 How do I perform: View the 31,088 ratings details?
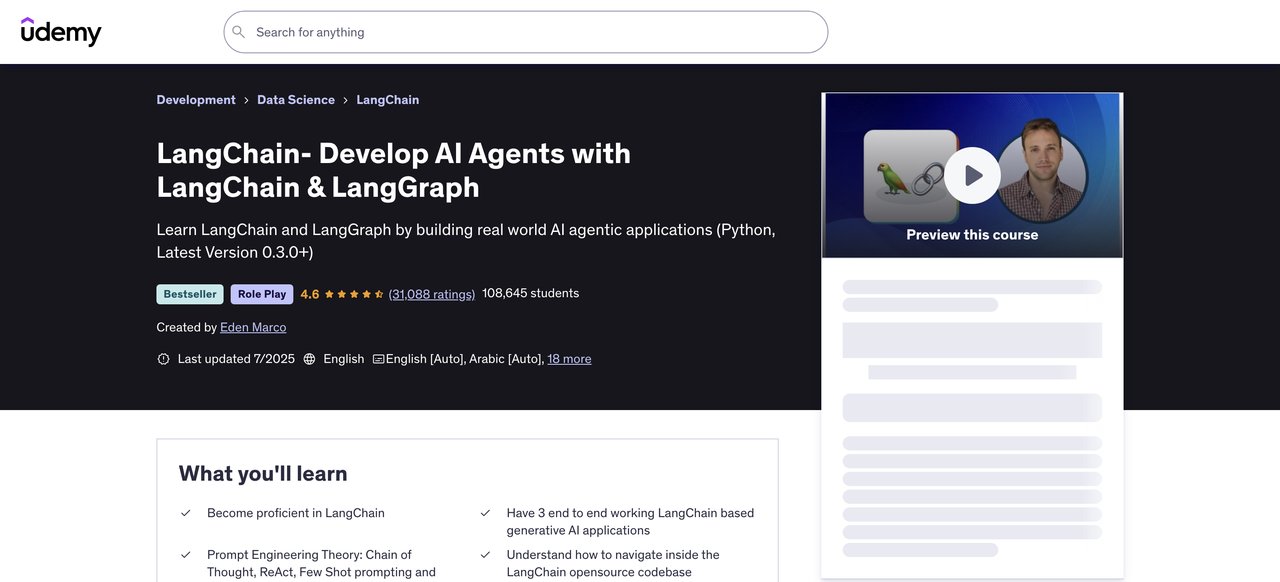click(x=432, y=292)
